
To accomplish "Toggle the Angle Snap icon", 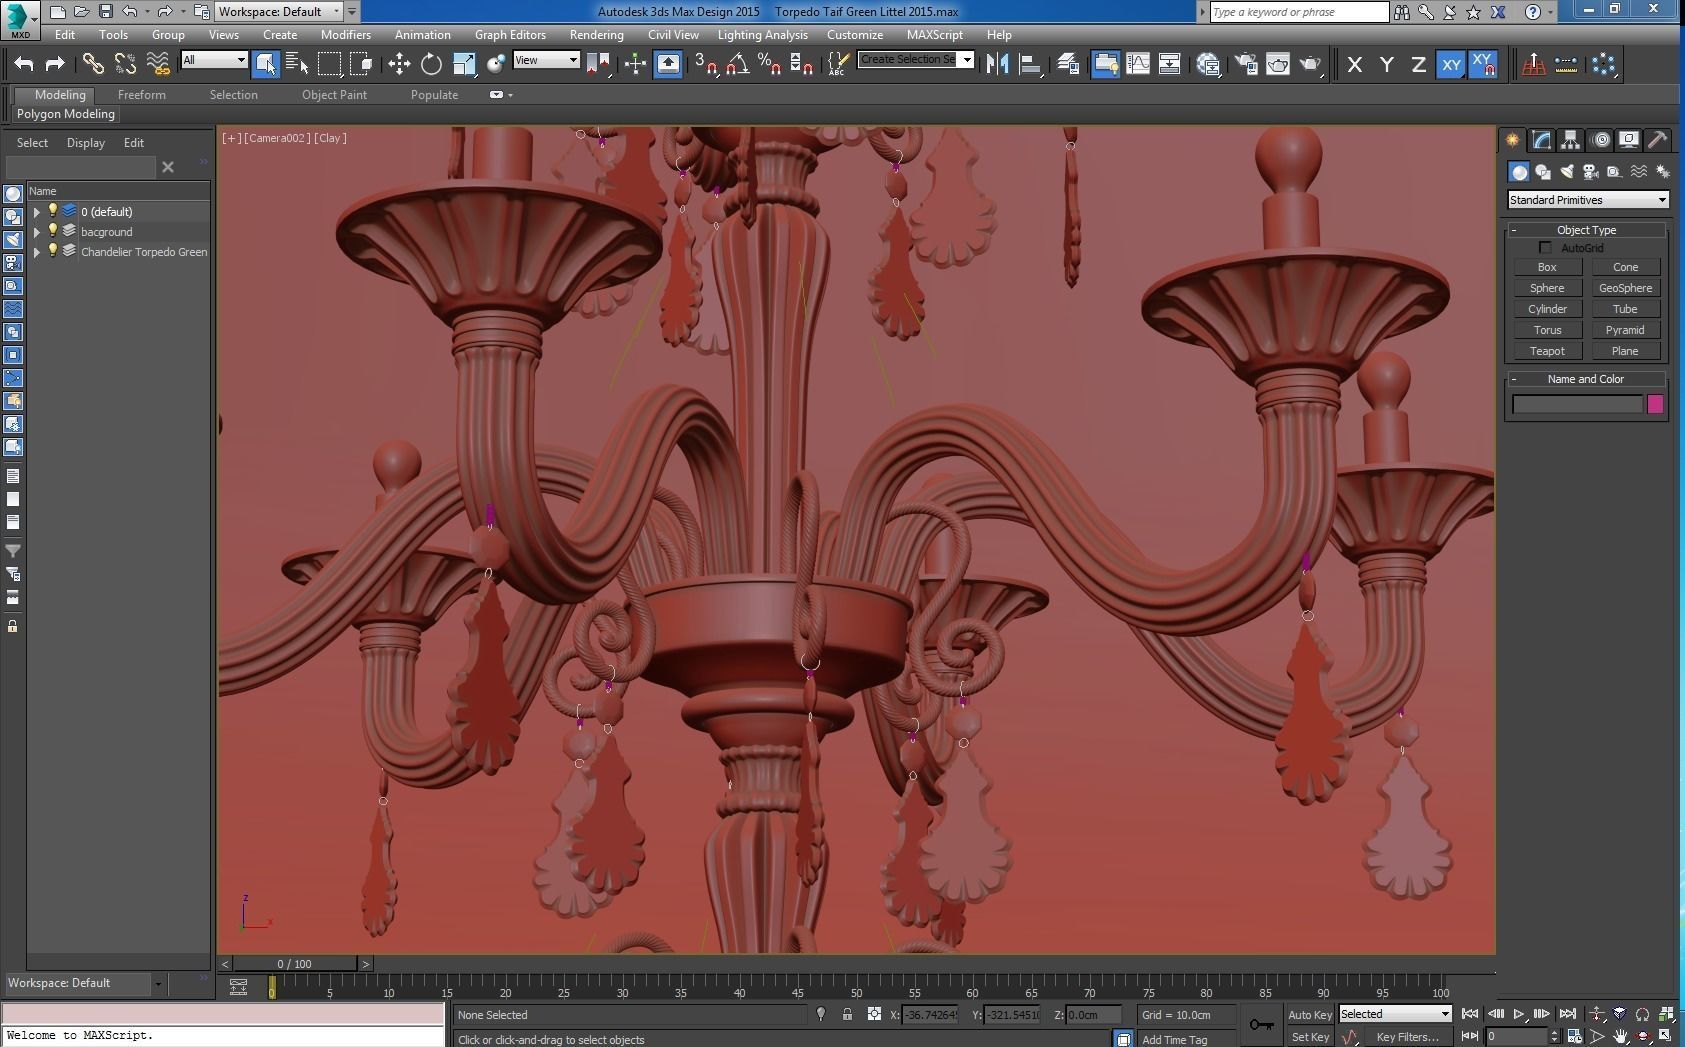I will pyautogui.click(x=737, y=64).
